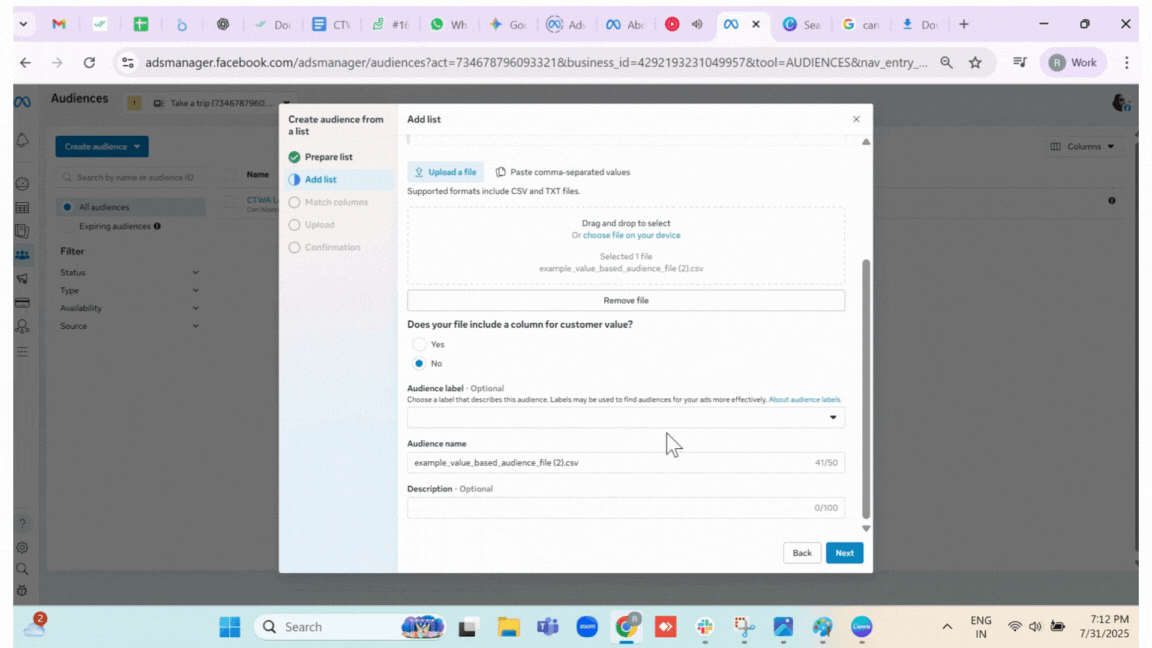
Task: Select the Upload a file tab
Action: point(445,172)
